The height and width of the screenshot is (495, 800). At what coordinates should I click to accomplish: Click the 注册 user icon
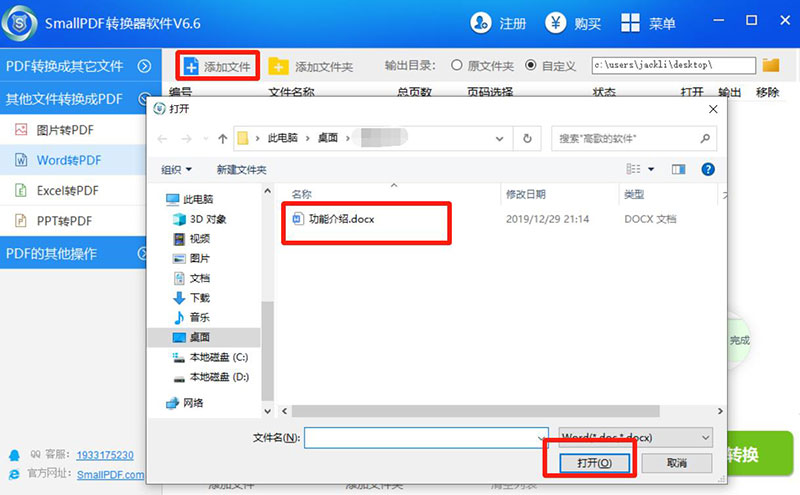(x=481, y=22)
